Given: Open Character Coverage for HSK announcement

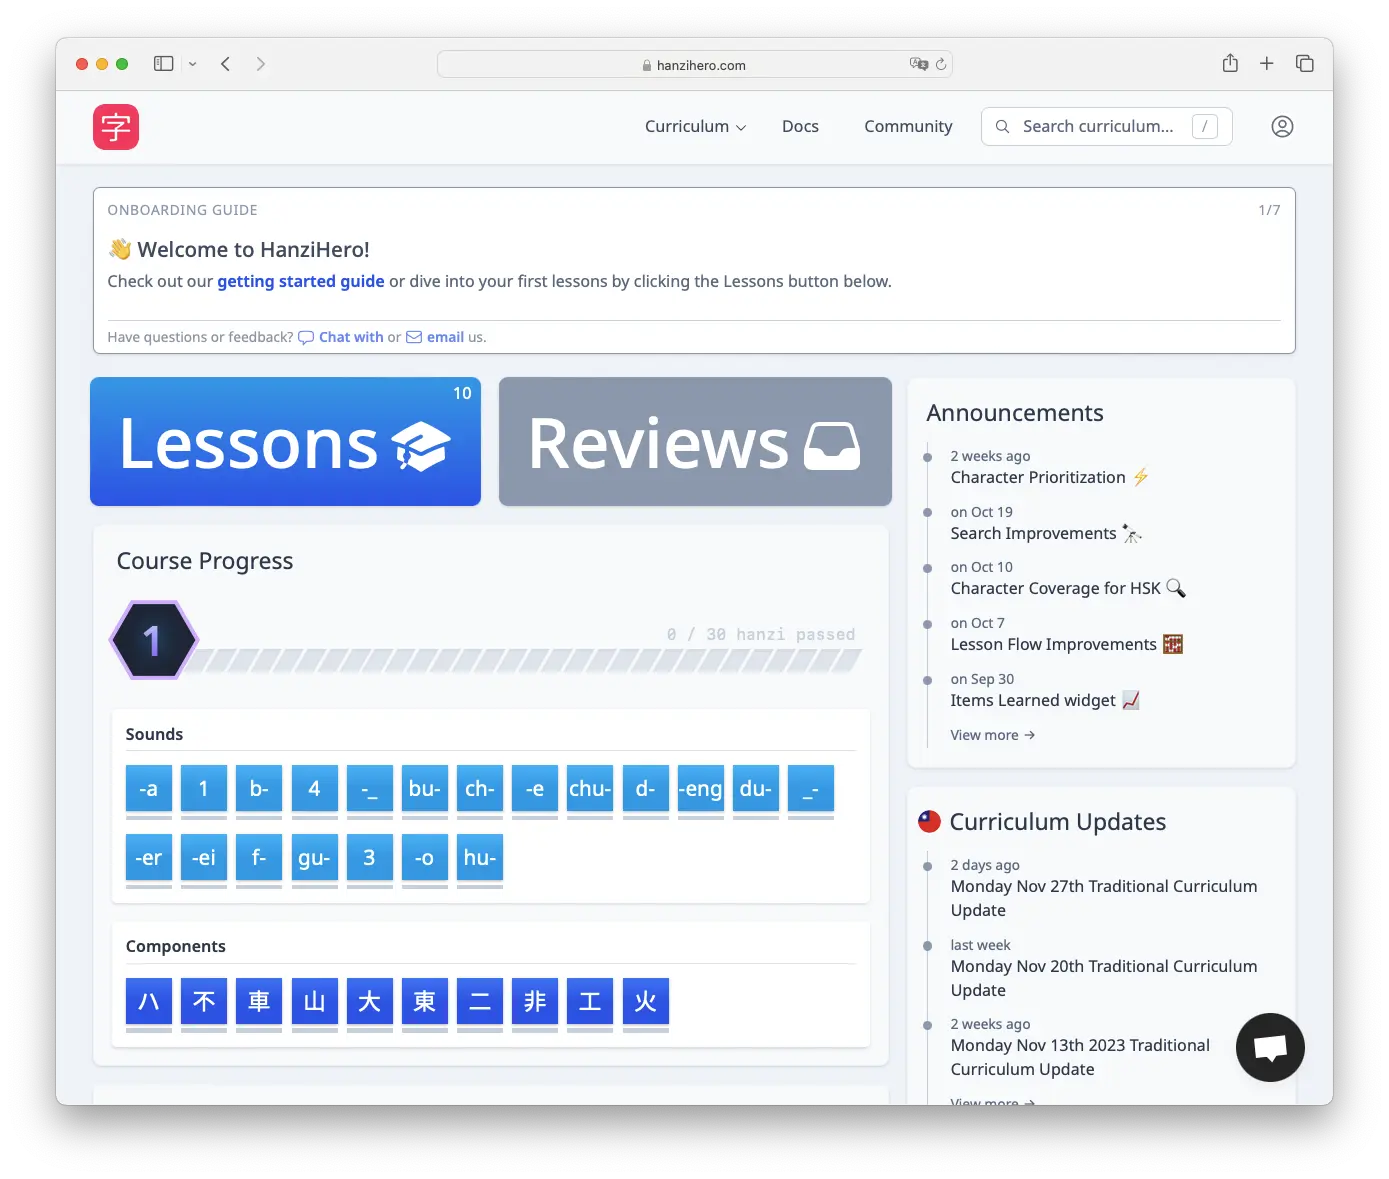Looking at the screenshot, I should pyautogui.click(x=1068, y=589).
